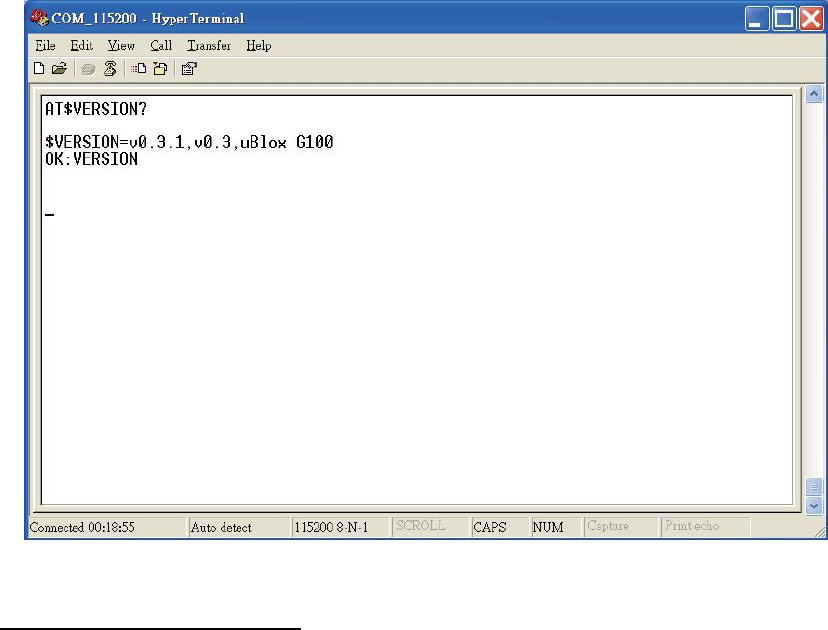The image size is (828, 630).
Task: Close the HyperTerminal window
Action: tap(811, 19)
